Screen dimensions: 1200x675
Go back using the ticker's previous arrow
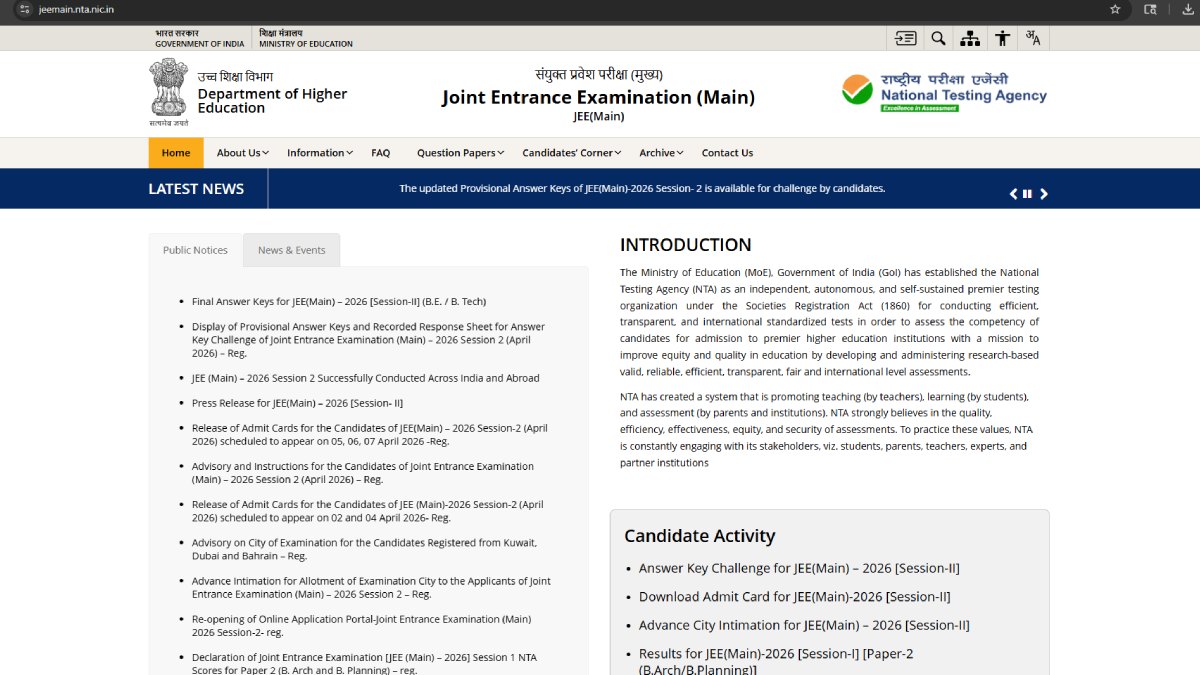click(x=1011, y=193)
